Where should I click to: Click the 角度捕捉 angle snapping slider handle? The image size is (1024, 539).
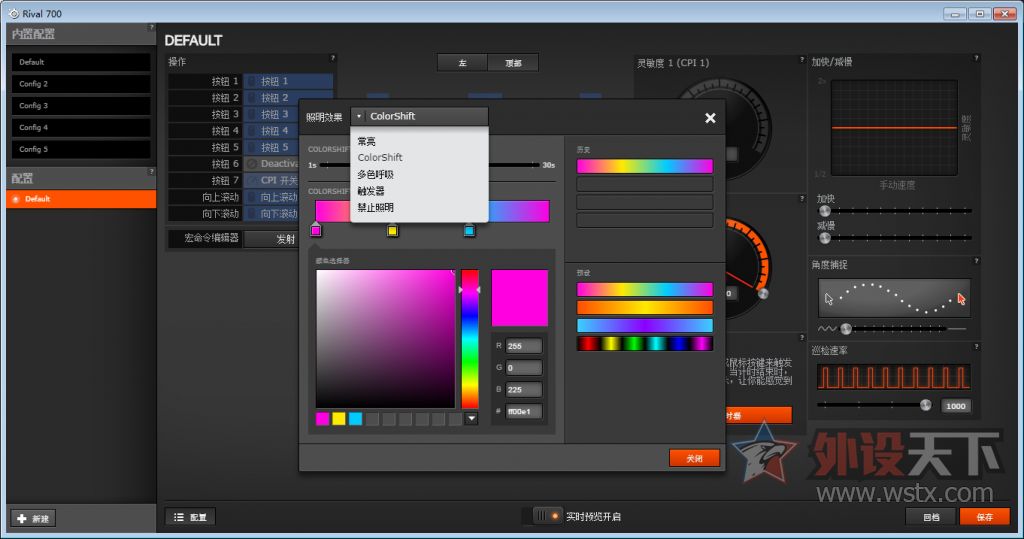846,329
